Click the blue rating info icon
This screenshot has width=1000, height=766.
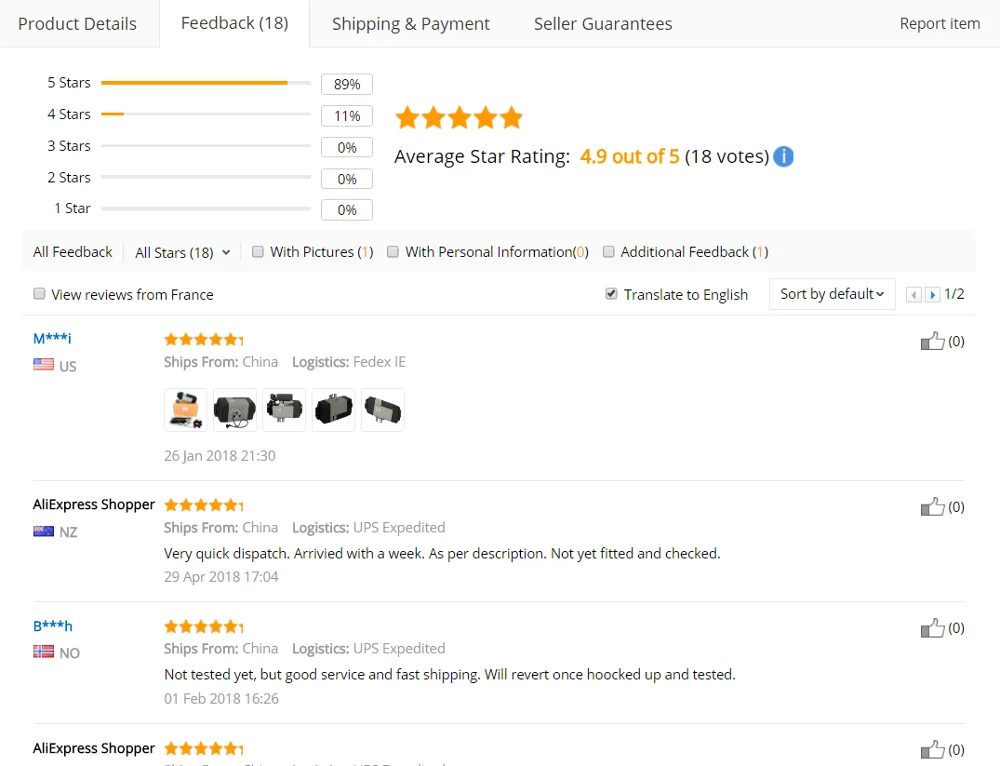[x=784, y=157]
